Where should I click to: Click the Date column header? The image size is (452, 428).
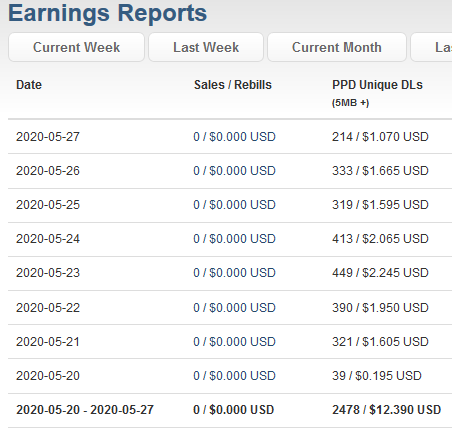[x=29, y=85]
